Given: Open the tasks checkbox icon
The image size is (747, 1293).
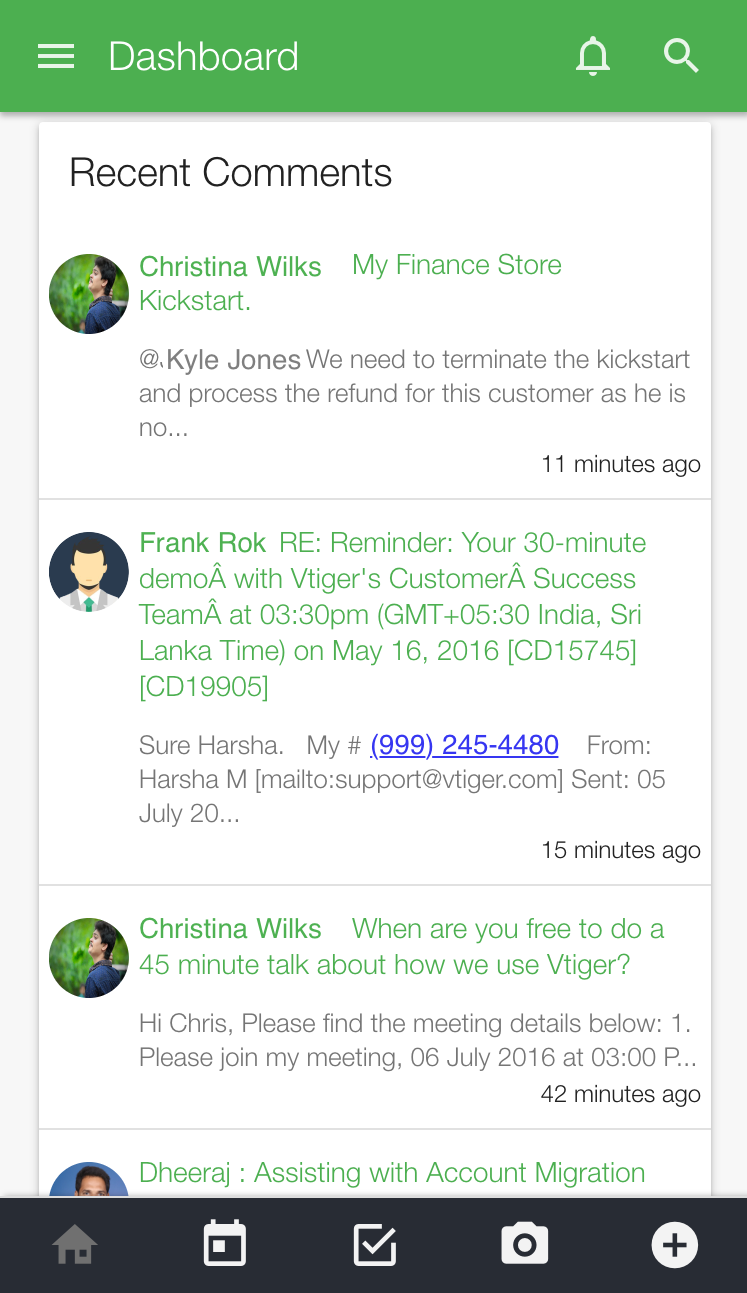Looking at the screenshot, I should 375,1246.
